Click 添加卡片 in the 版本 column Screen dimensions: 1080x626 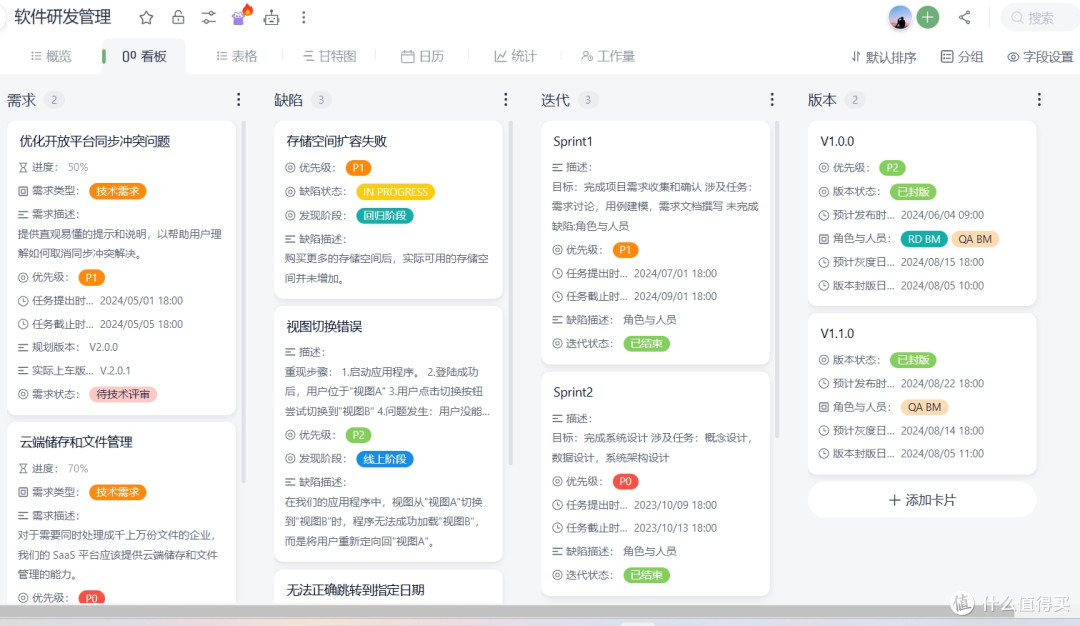pos(922,500)
